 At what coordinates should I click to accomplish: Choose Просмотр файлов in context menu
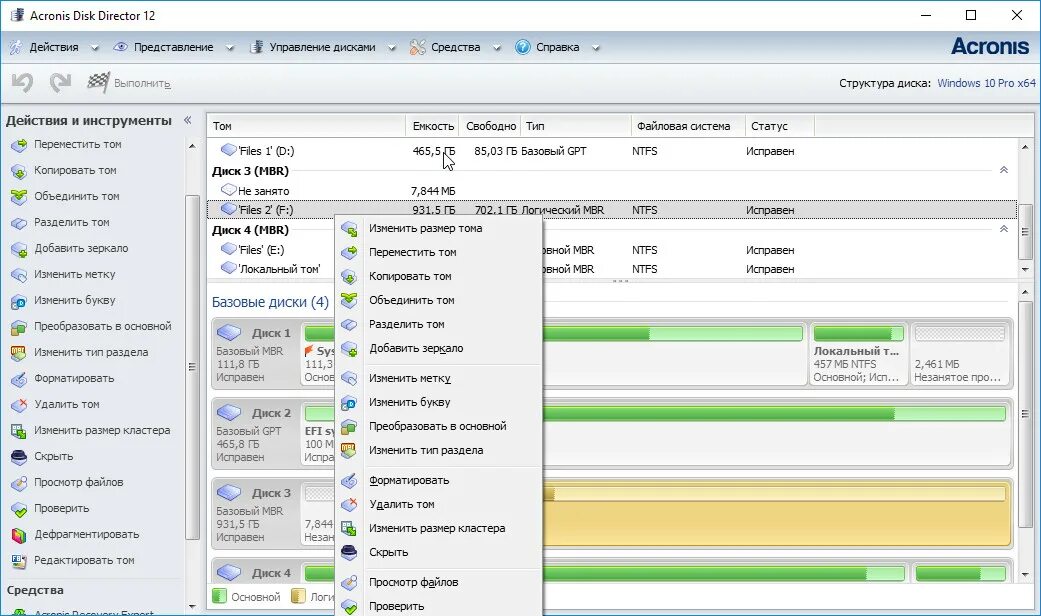(x=414, y=582)
